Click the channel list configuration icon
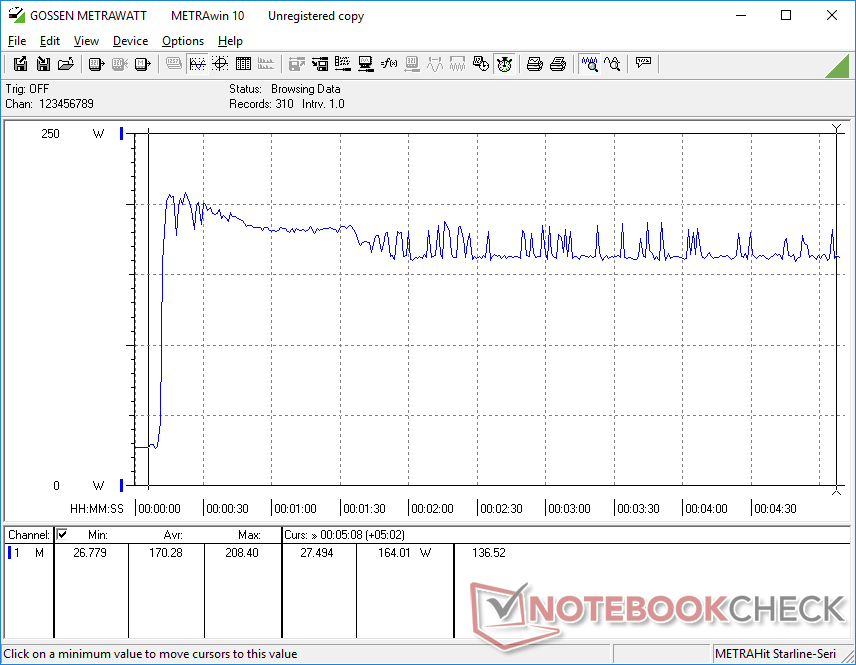This screenshot has height=665, width=856. [342, 64]
